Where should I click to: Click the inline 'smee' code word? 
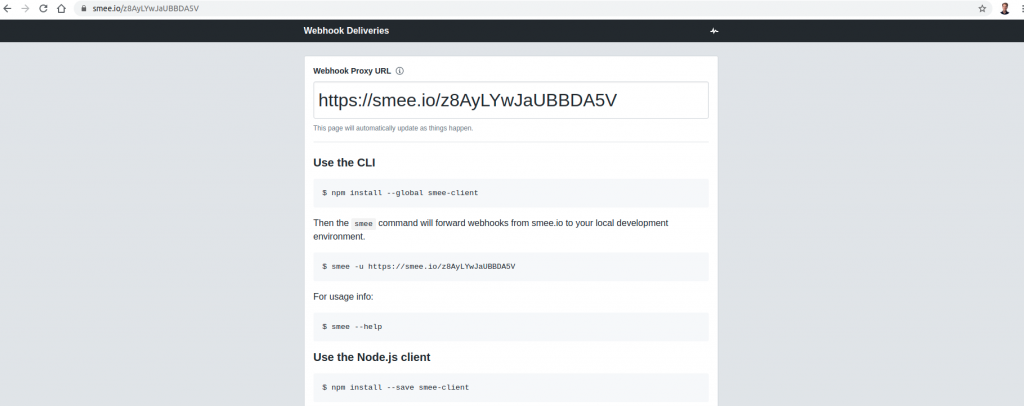click(364, 223)
